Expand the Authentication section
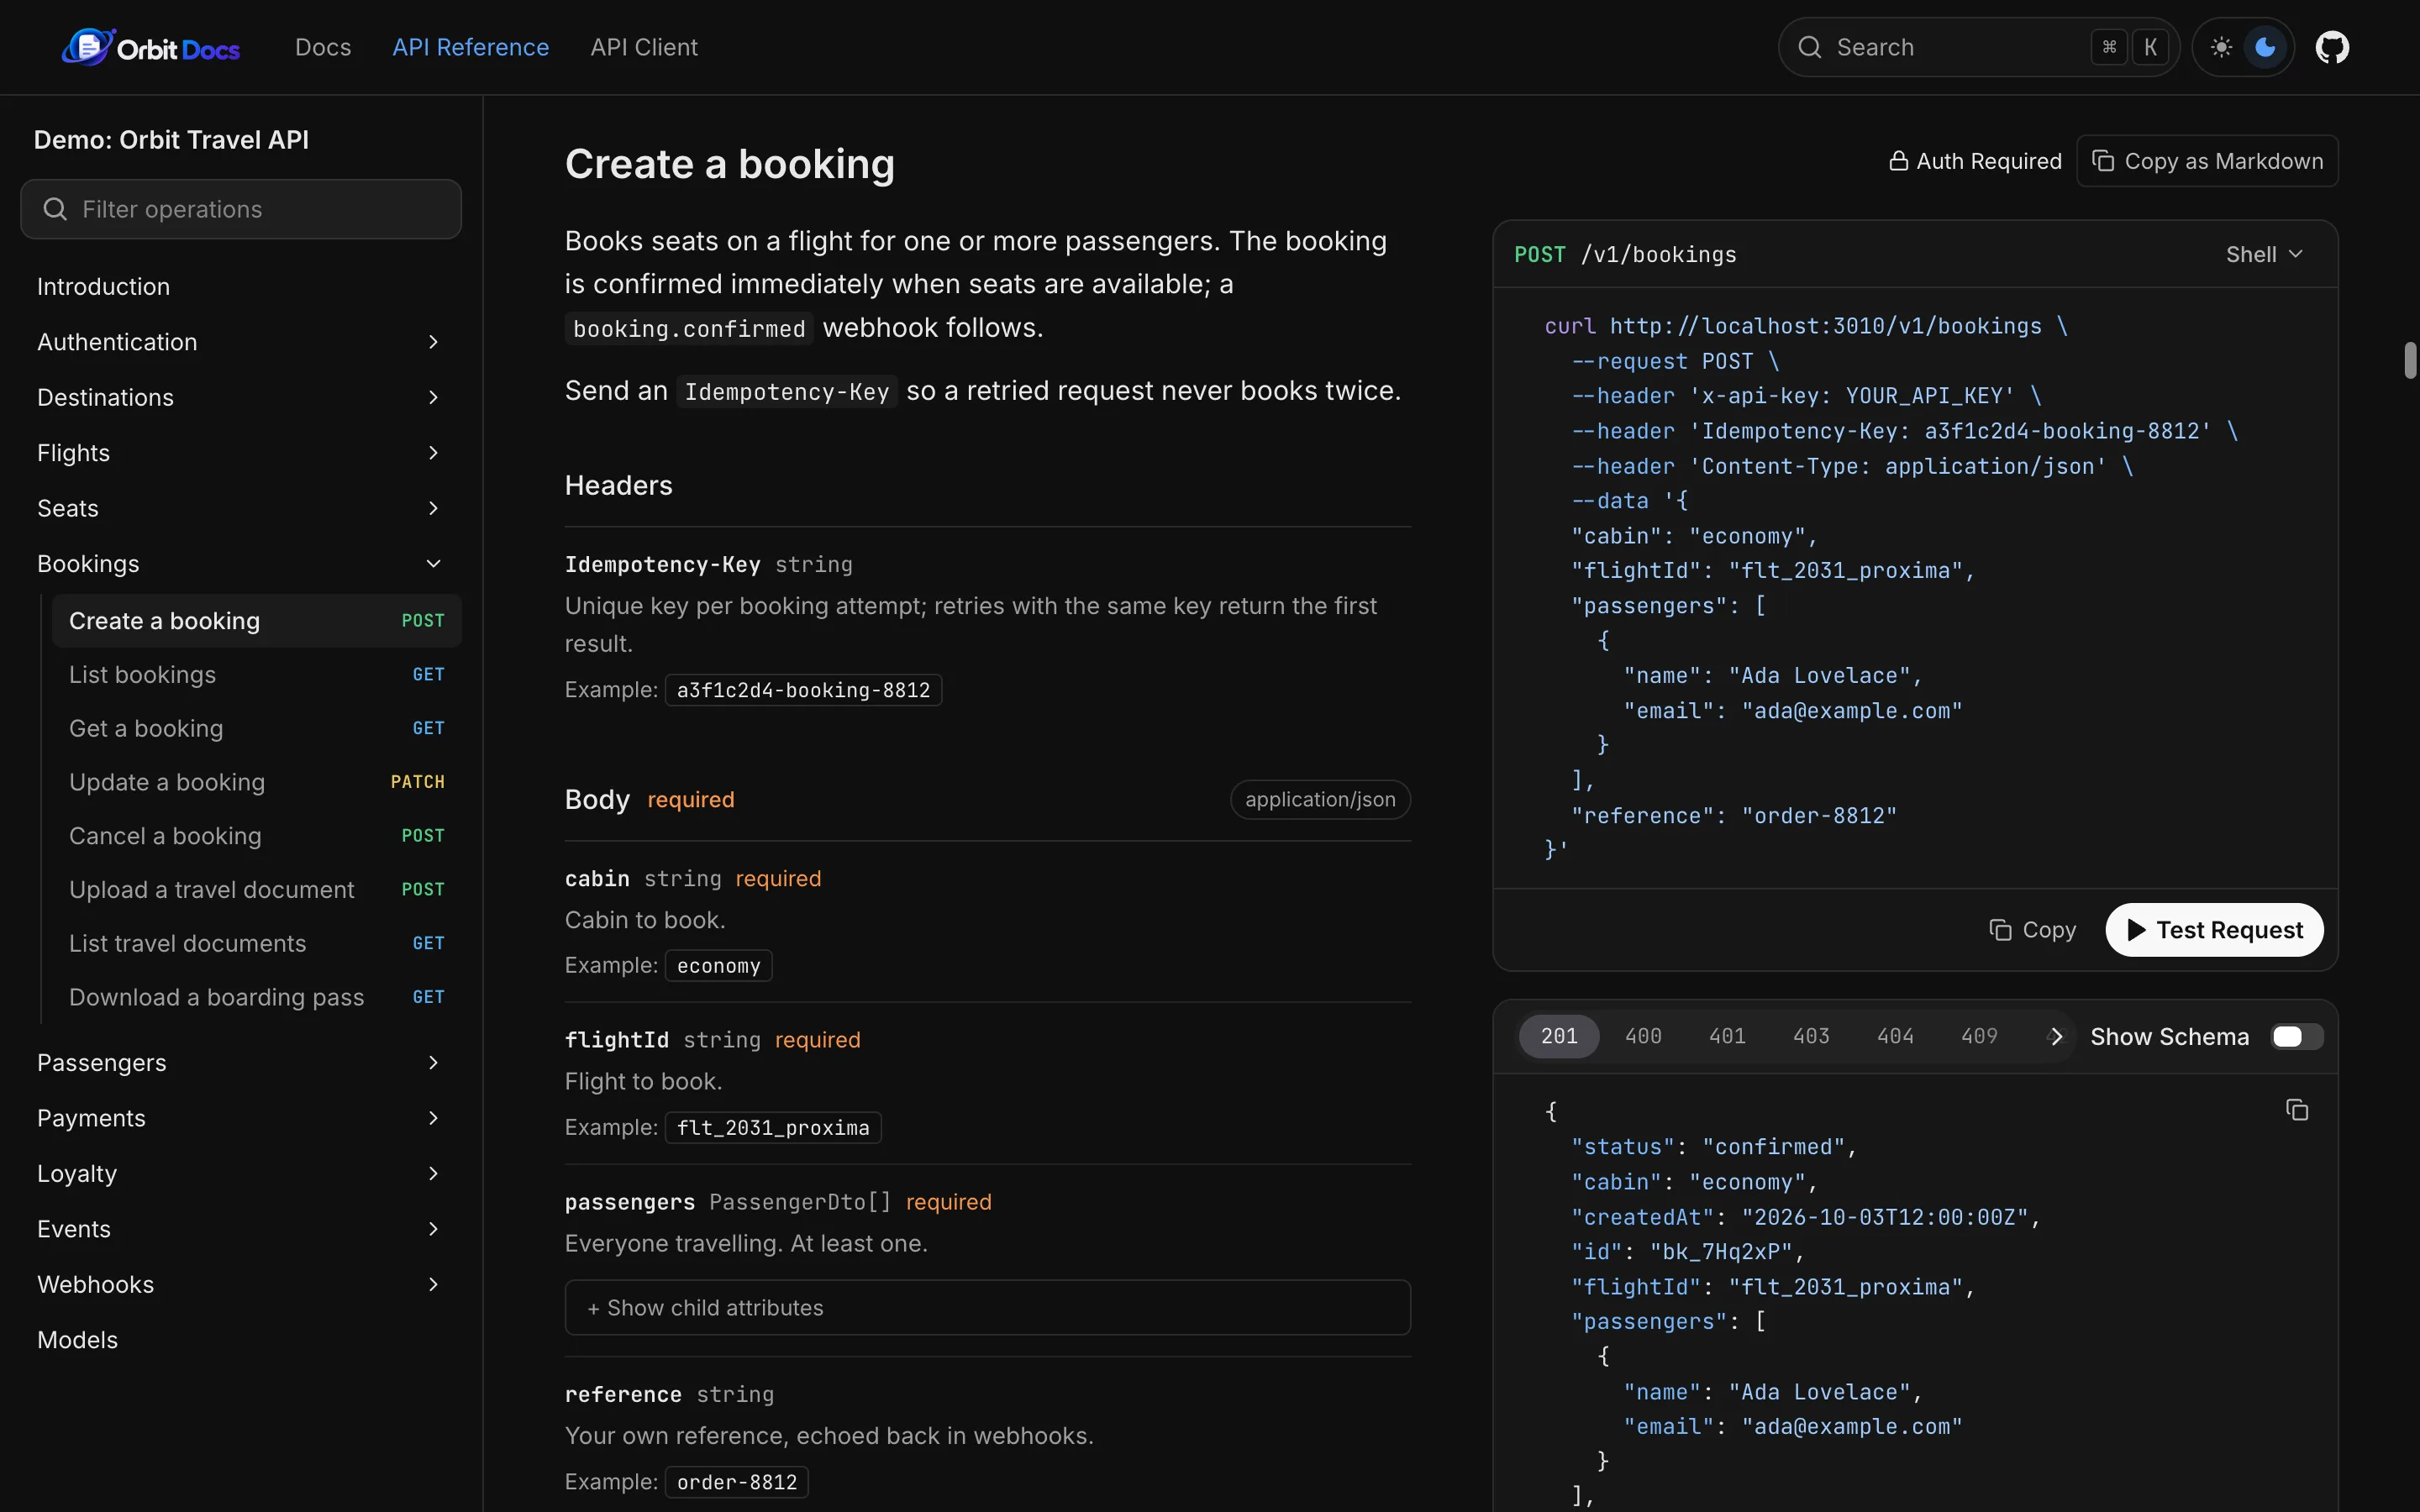Screen dimensions: 2420x1512 pyautogui.click(x=240, y=342)
